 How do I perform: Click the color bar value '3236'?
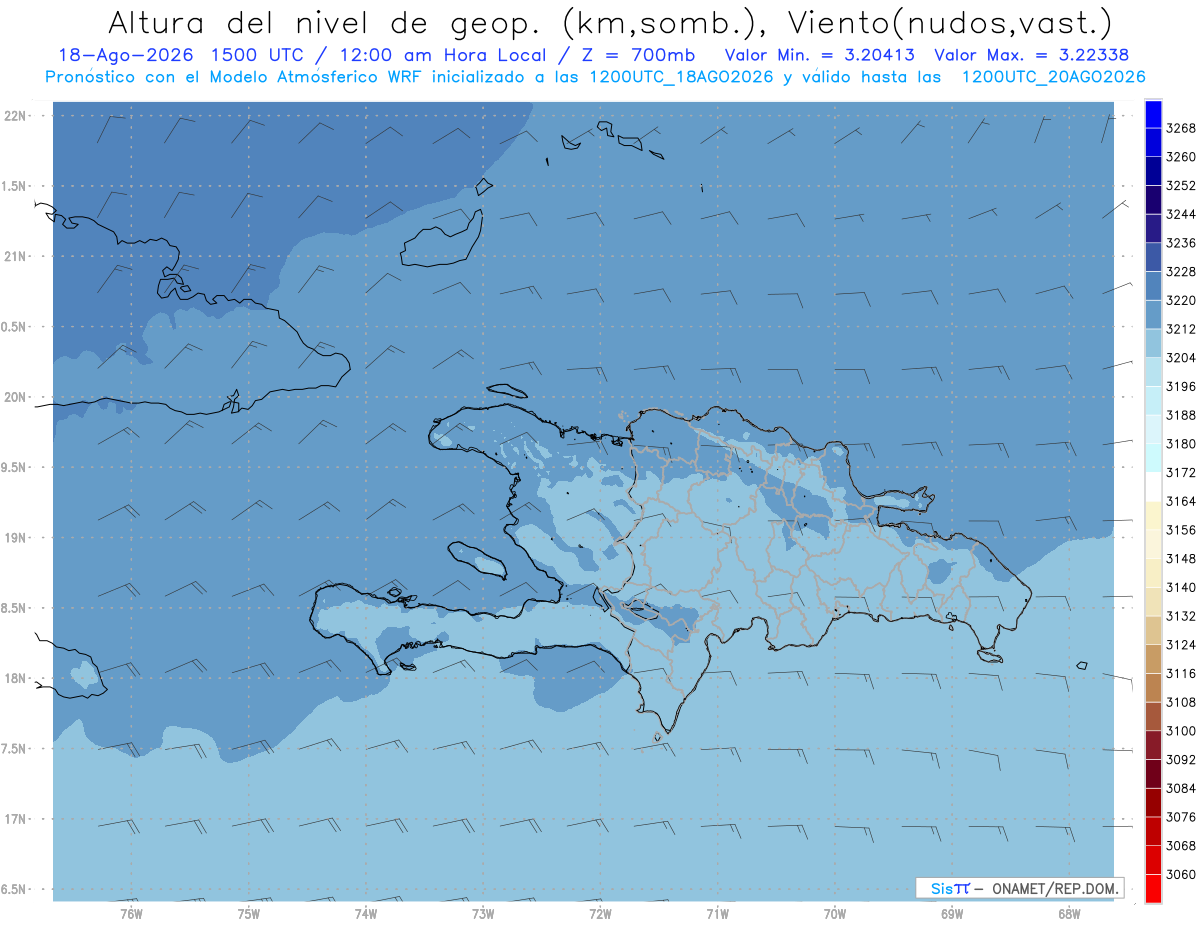pyautogui.click(x=1181, y=243)
